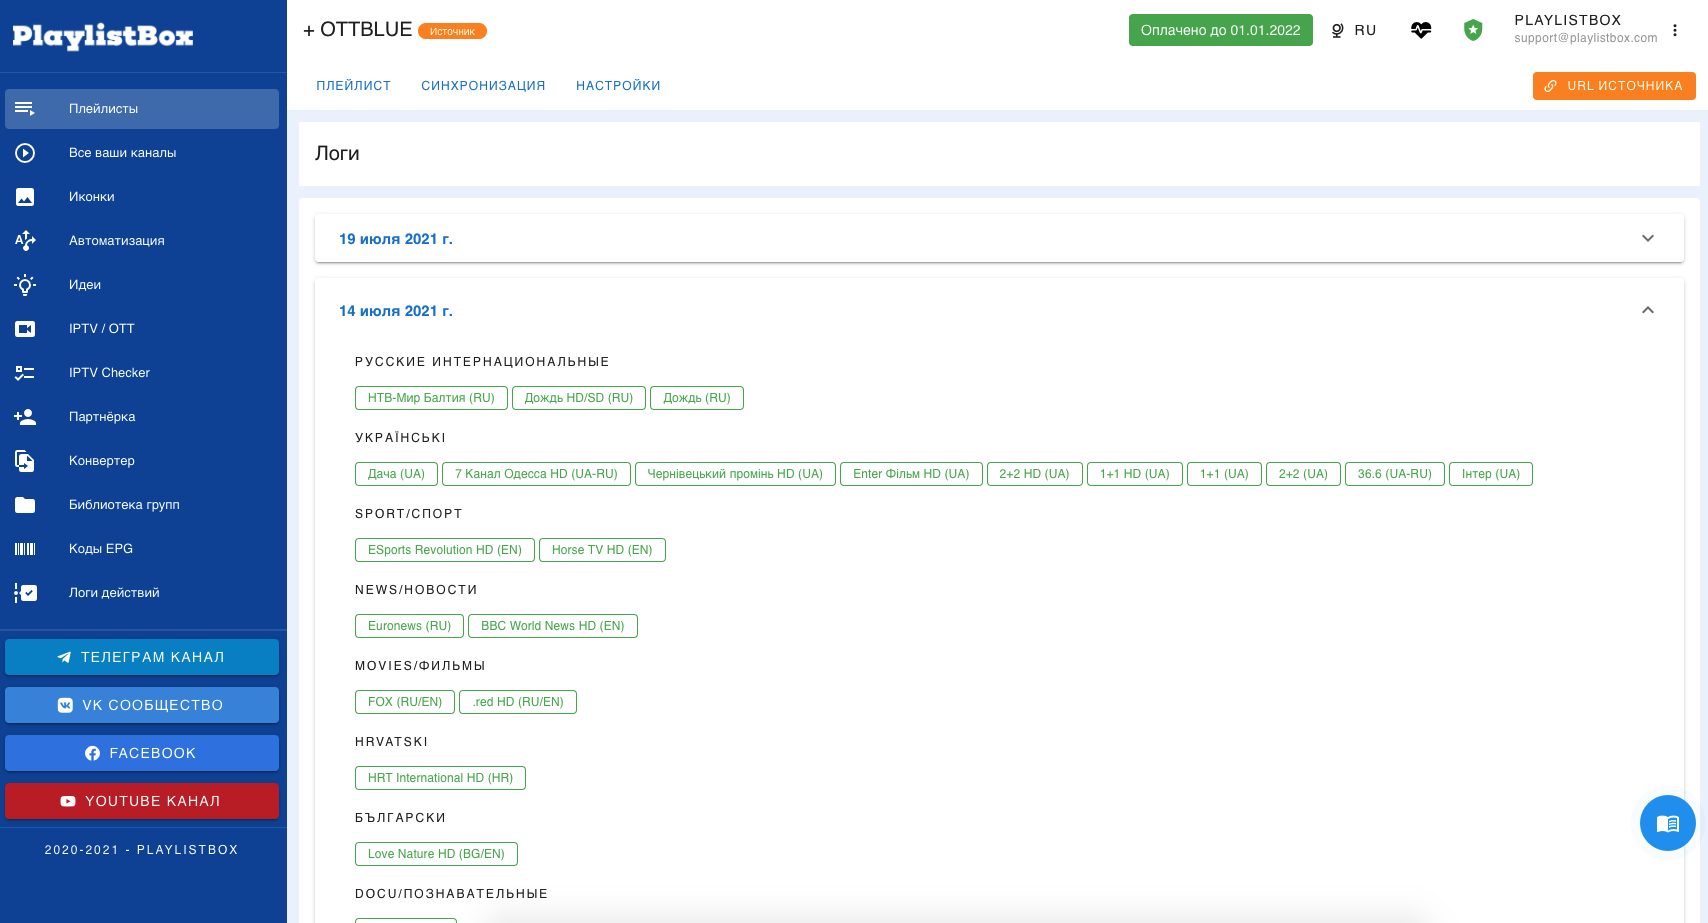Click the FOX (RU/EN) chip
Screen dimensions: 1708x923
(x=405, y=702)
